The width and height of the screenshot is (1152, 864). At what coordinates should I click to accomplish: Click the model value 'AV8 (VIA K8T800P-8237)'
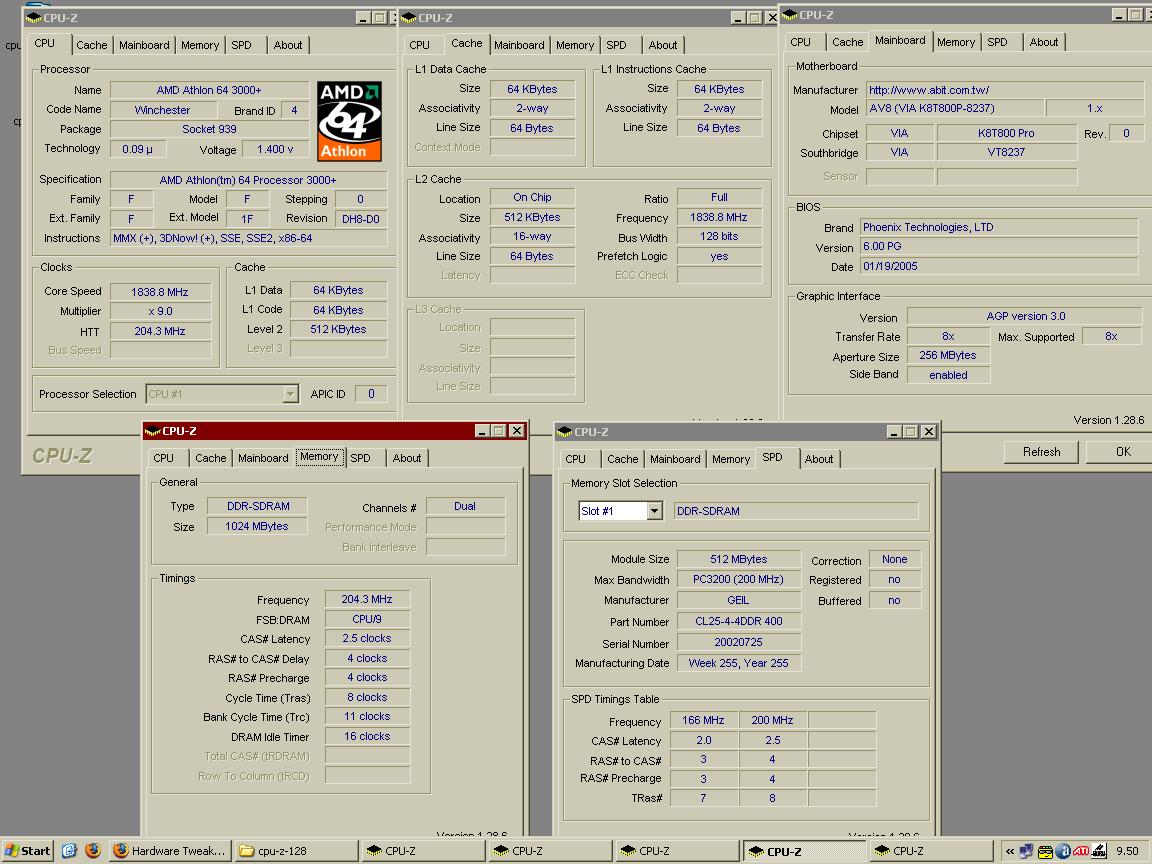point(955,109)
